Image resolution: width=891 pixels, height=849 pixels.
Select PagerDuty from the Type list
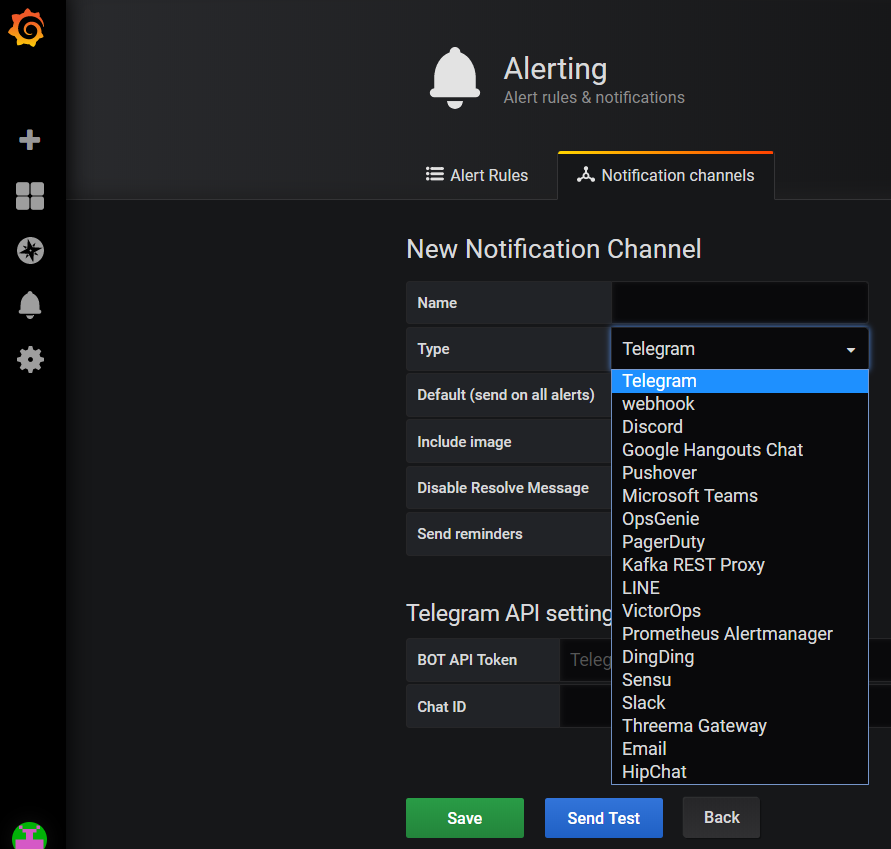[663, 541]
